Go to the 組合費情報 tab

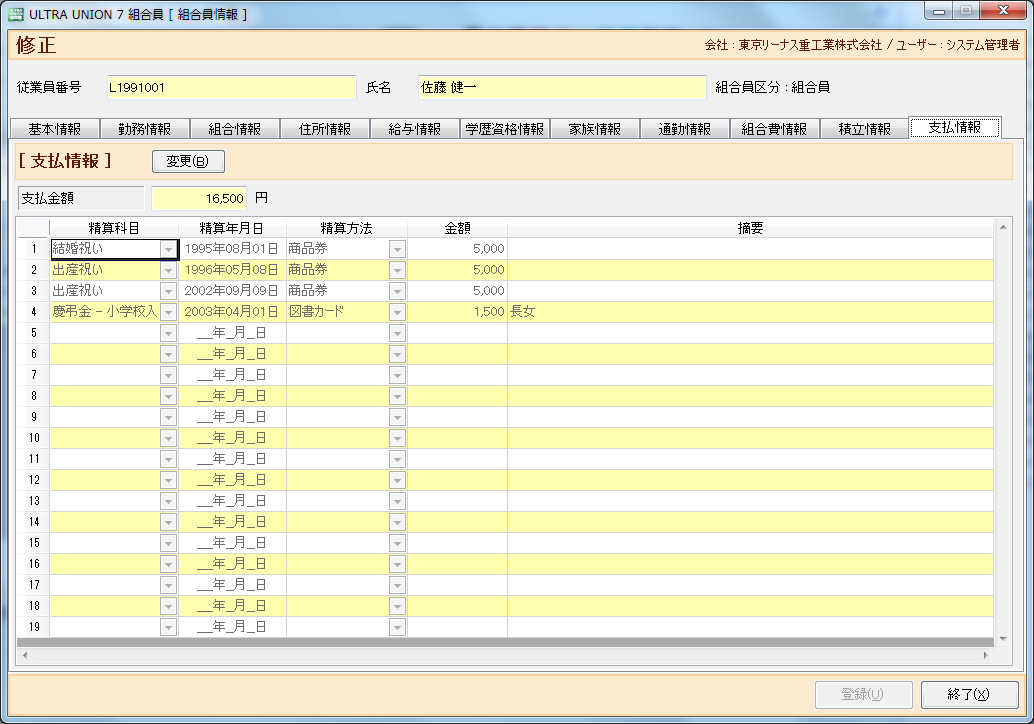(775, 129)
